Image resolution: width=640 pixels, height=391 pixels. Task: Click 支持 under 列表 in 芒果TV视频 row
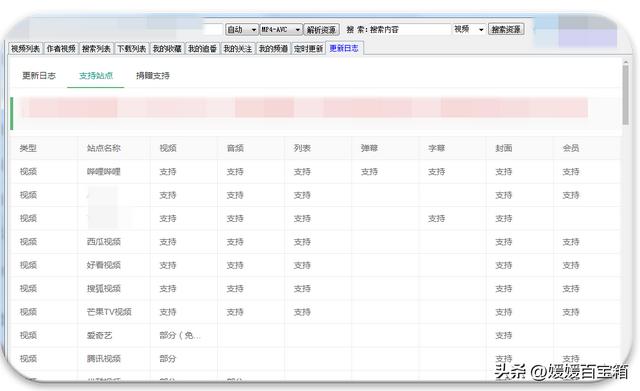click(x=302, y=312)
